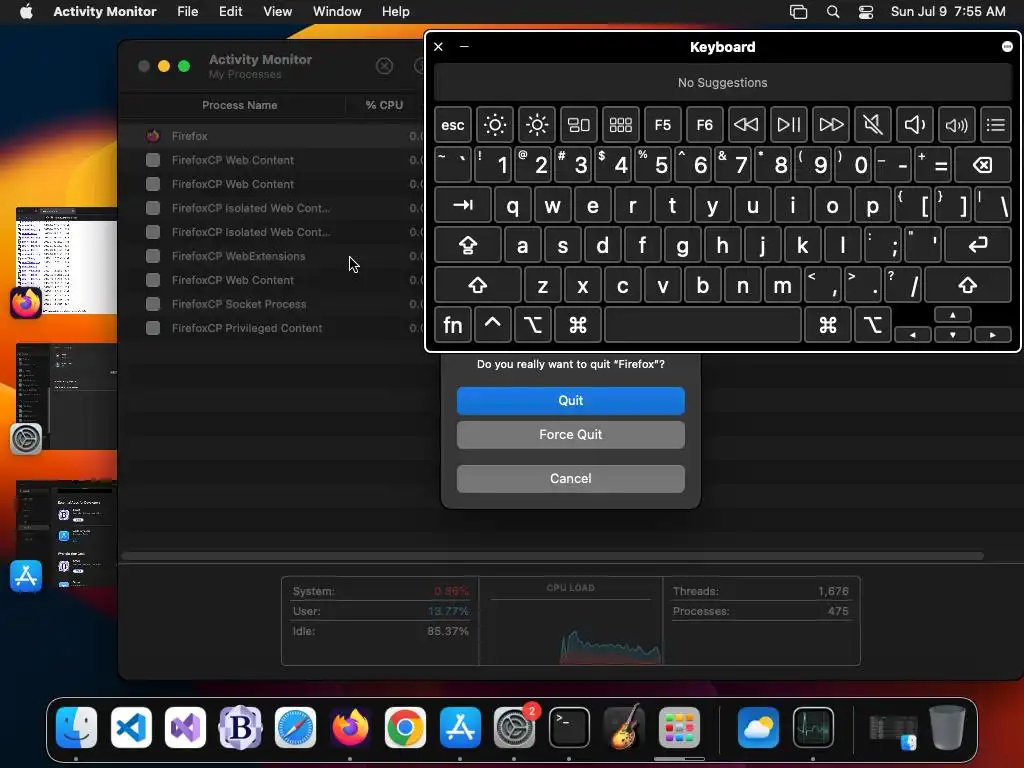
Task: Select the Firefox process row
Action: [x=271, y=136]
